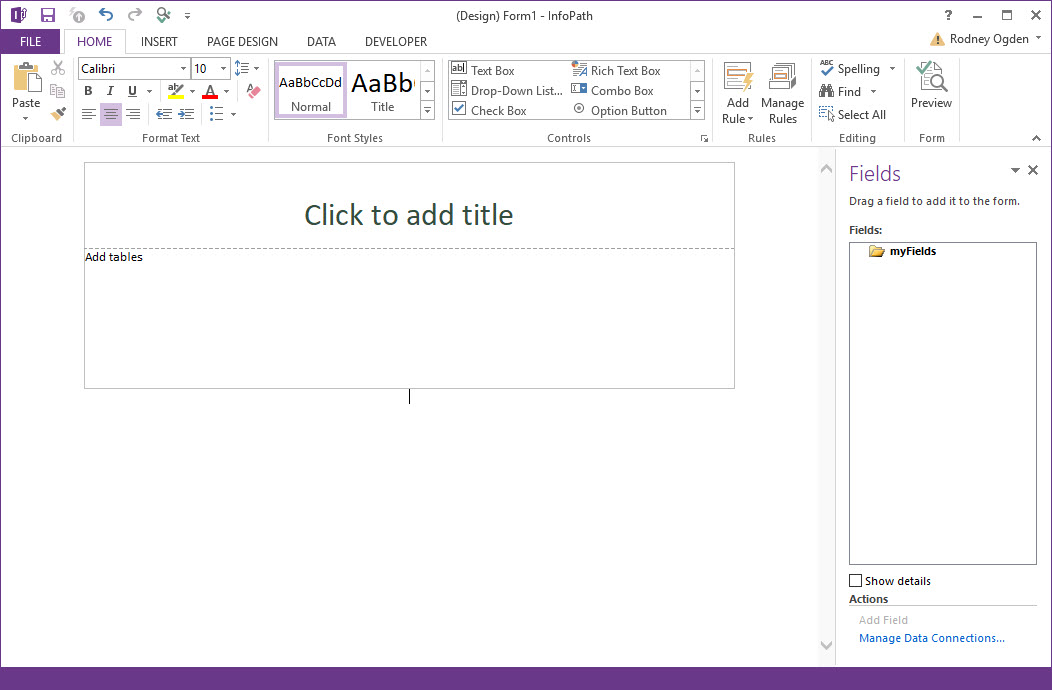Image resolution: width=1052 pixels, height=690 pixels.
Task: Select the myFields folder
Action: (x=902, y=251)
